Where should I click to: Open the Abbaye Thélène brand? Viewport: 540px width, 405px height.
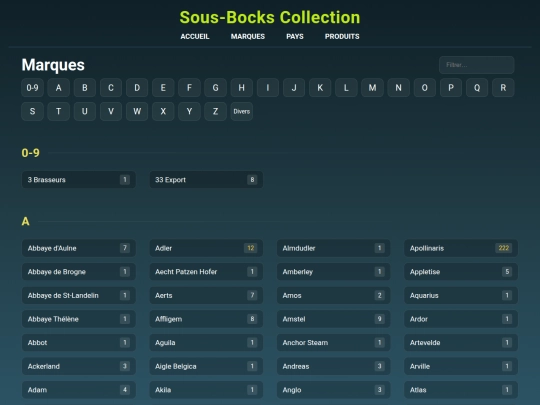(x=79, y=319)
